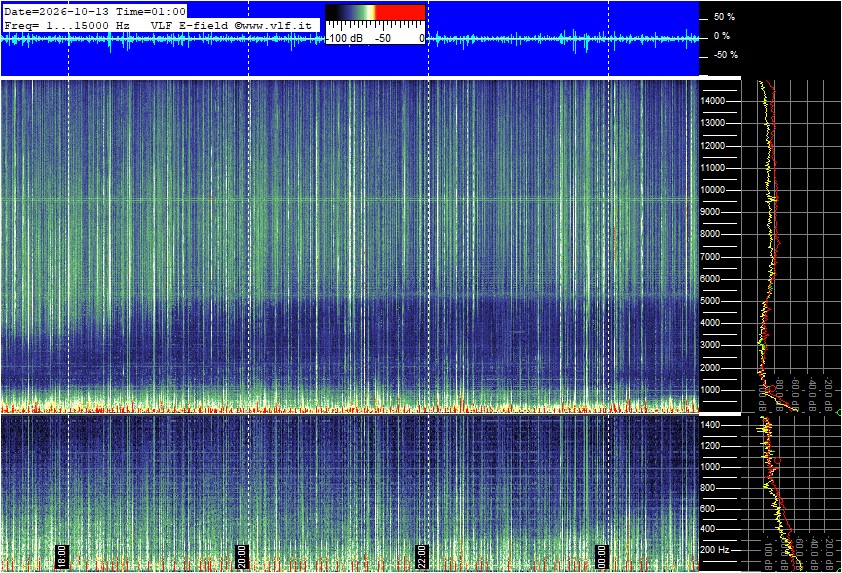Click the 10000 frequency axis label

click(x=713, y=190)
